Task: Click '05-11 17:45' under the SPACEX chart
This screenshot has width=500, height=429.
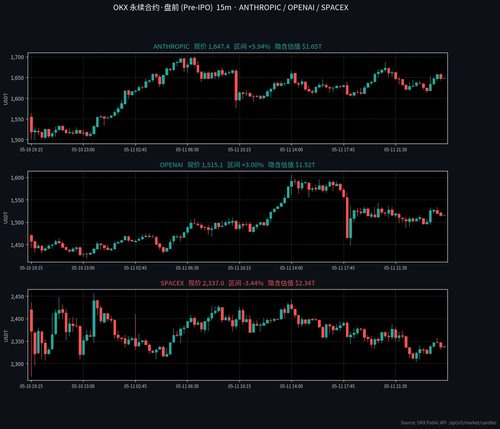Action: (343, 386)
